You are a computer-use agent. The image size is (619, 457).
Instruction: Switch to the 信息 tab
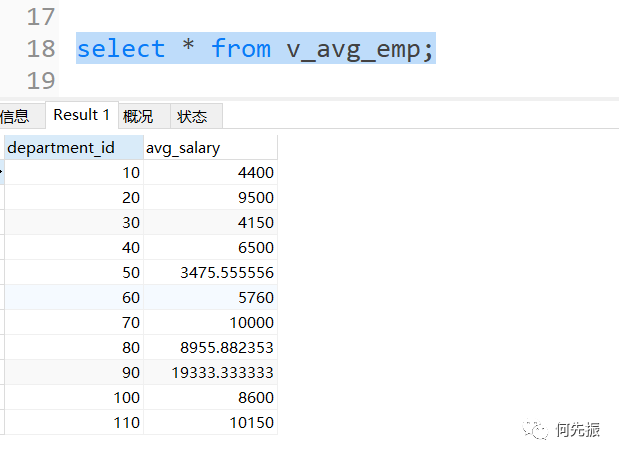(18, 116)
